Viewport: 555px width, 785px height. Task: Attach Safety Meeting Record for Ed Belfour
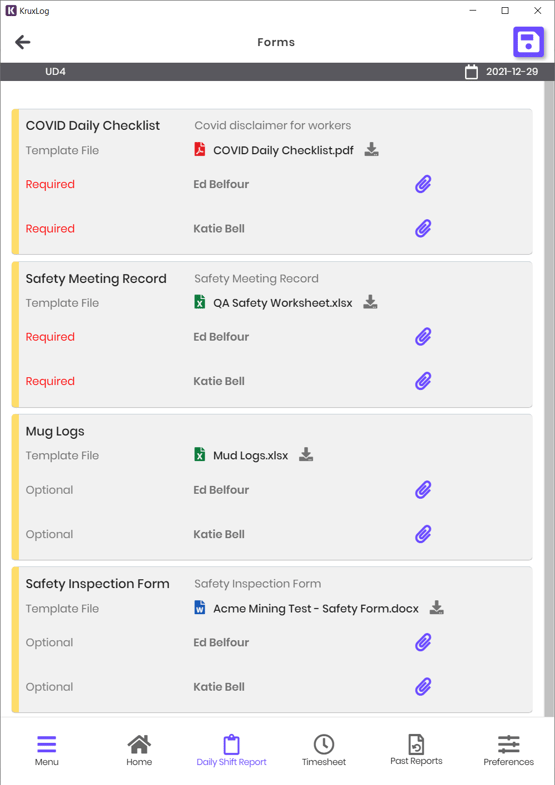[423, 337]
